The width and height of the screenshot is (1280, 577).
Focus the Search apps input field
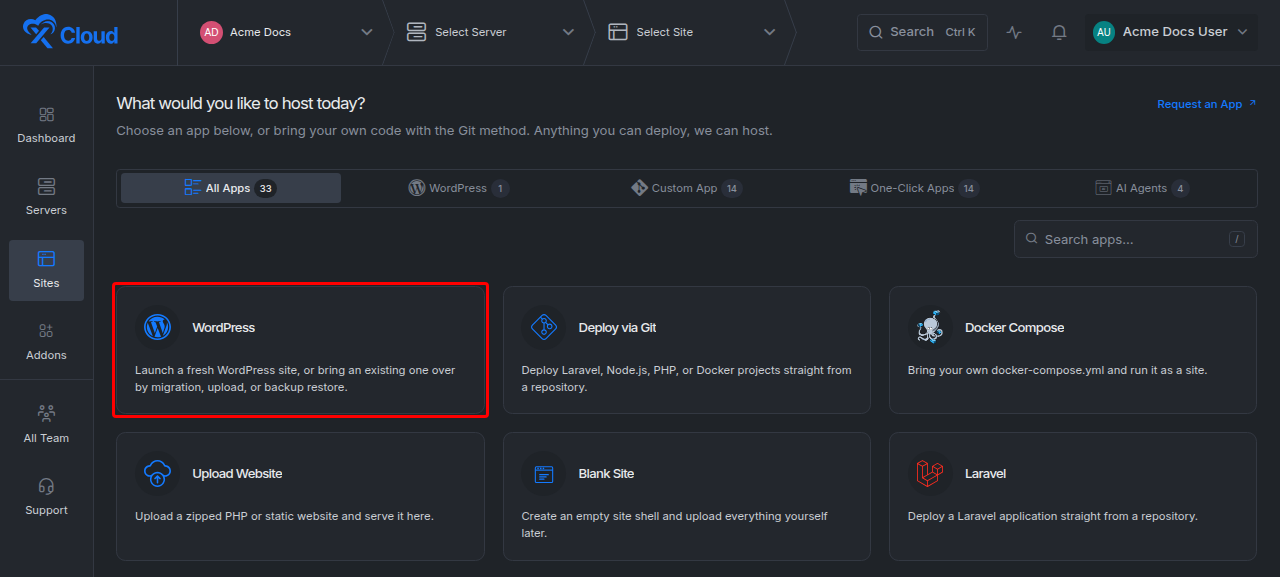(1136, 239)
